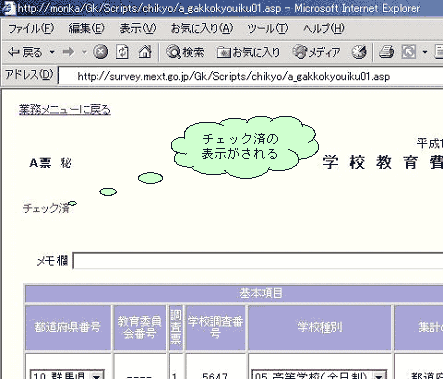Click the A票 秘 label
This screenshot has height=379, width=443.
coord(50,163)
